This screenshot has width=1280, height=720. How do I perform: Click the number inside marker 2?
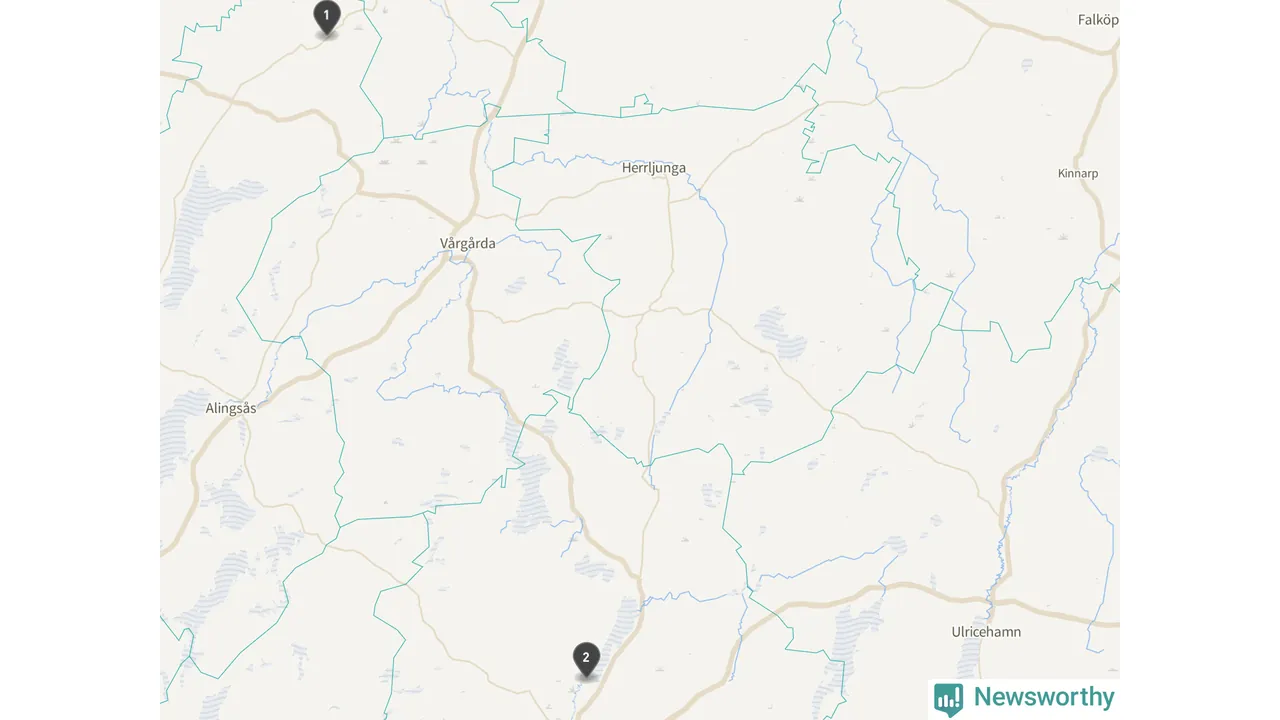586,657
